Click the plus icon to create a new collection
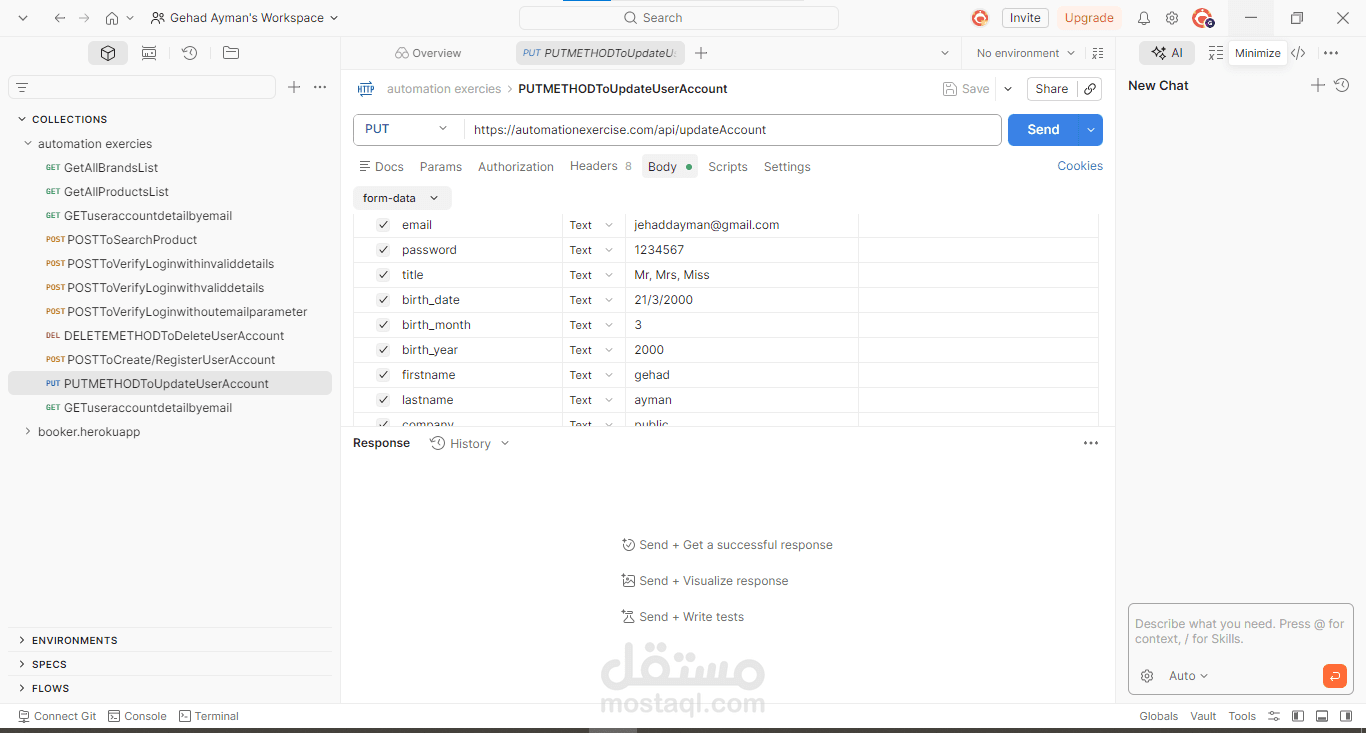The image size is (1366, 733). [294, 87]
